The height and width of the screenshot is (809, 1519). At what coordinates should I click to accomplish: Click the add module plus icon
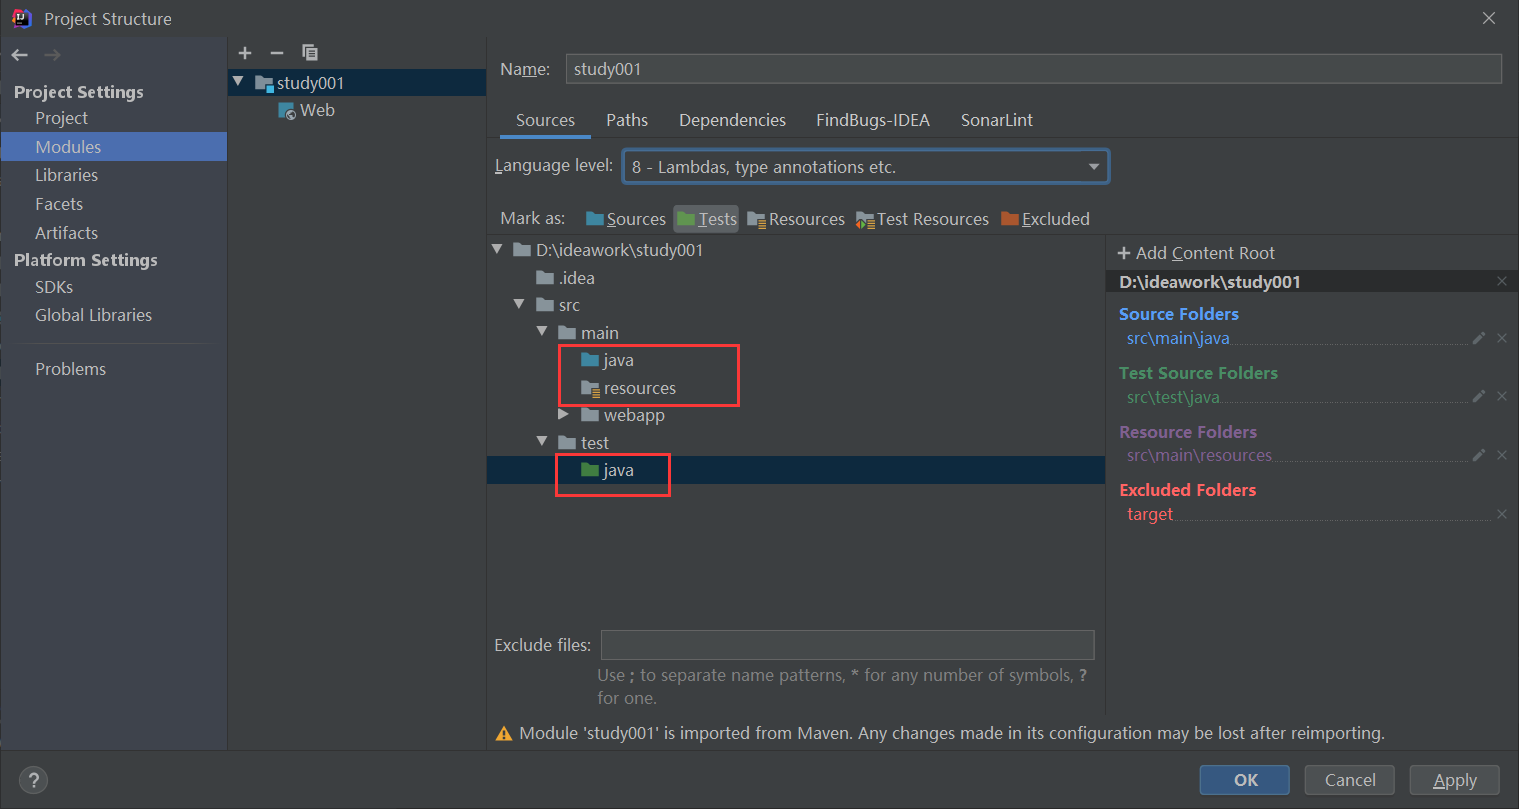246,53
